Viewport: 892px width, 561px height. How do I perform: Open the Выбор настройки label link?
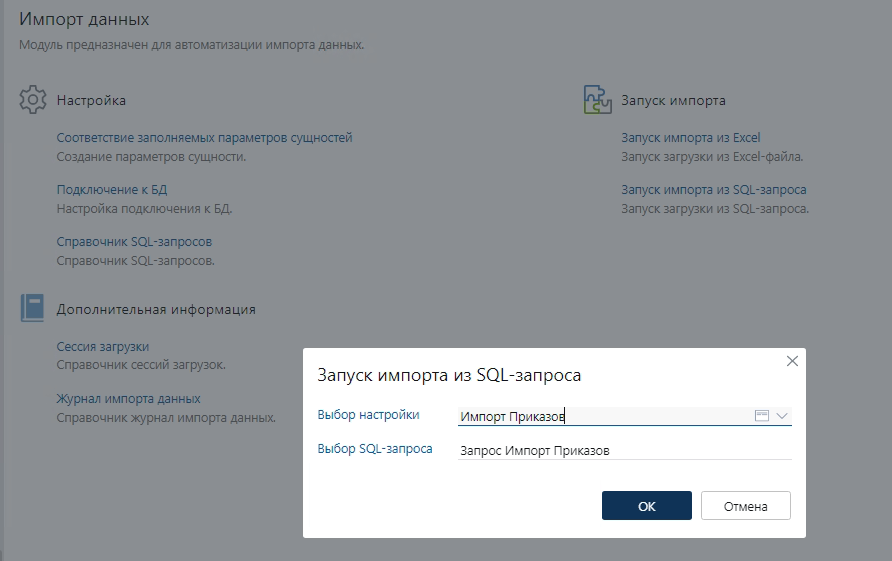point(368,415)
